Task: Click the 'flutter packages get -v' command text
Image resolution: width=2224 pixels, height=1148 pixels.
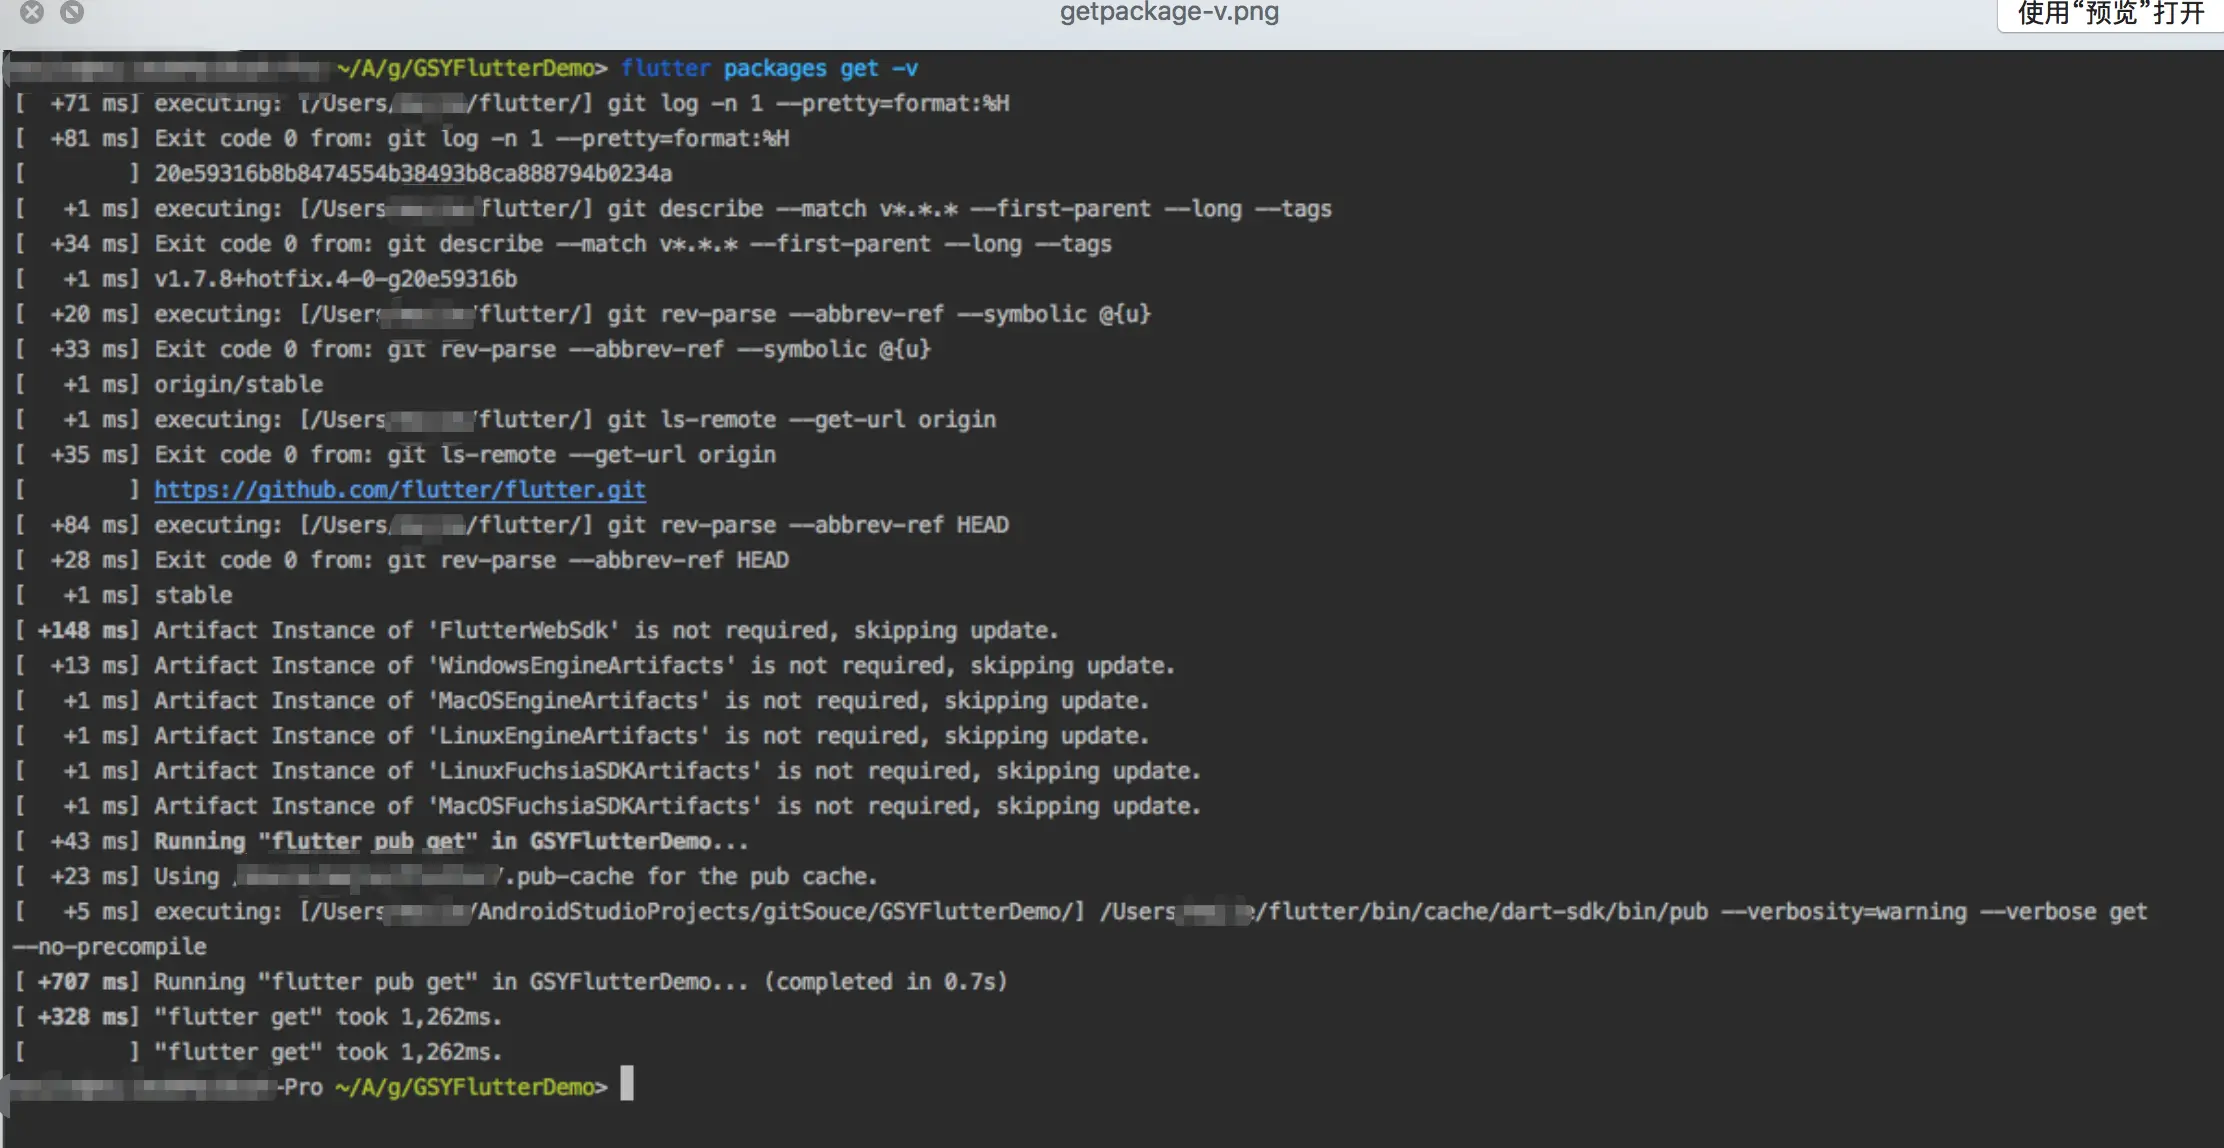Action: 768,68
